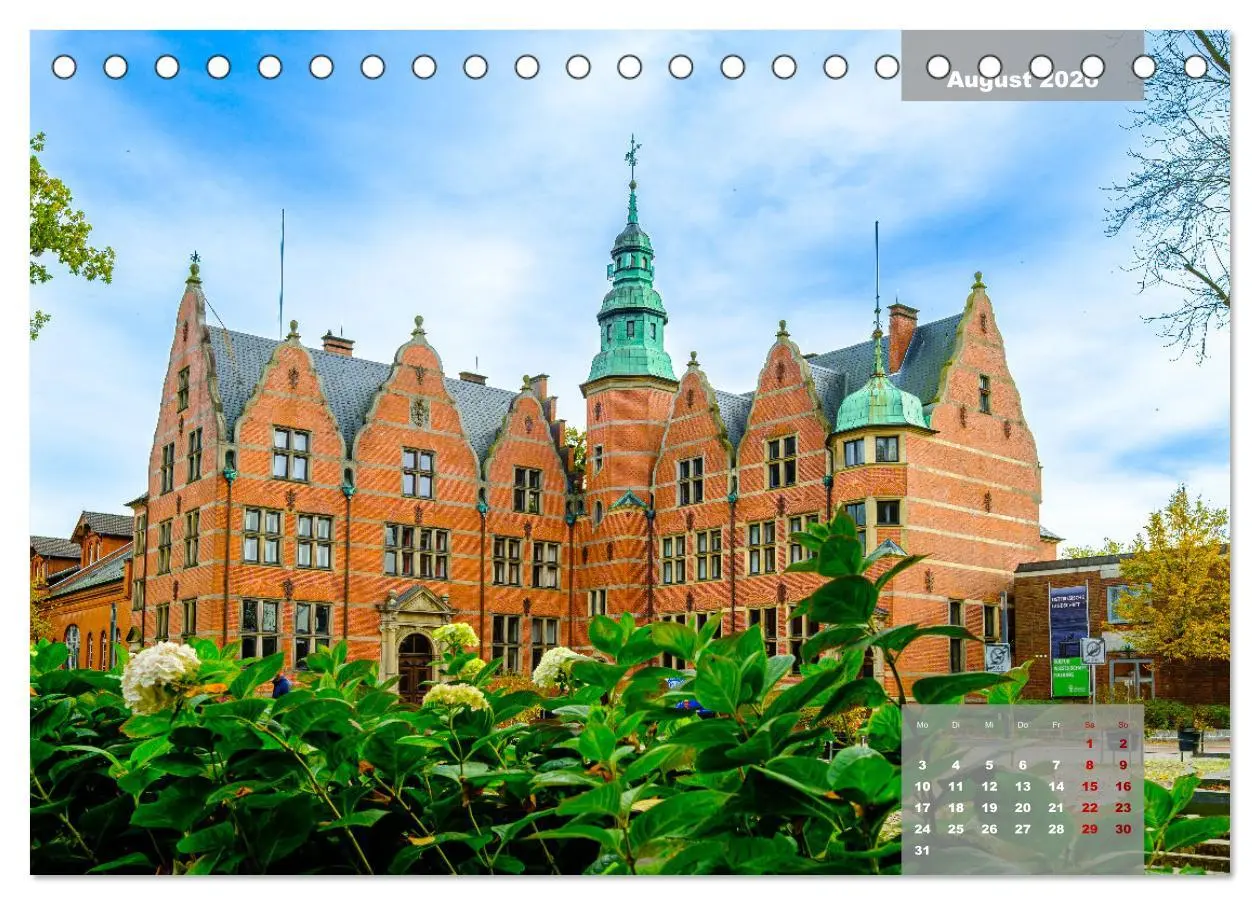Choose red date 9 in the calendar
The width and height of the screenshot is (1260, 905).
1123,765
